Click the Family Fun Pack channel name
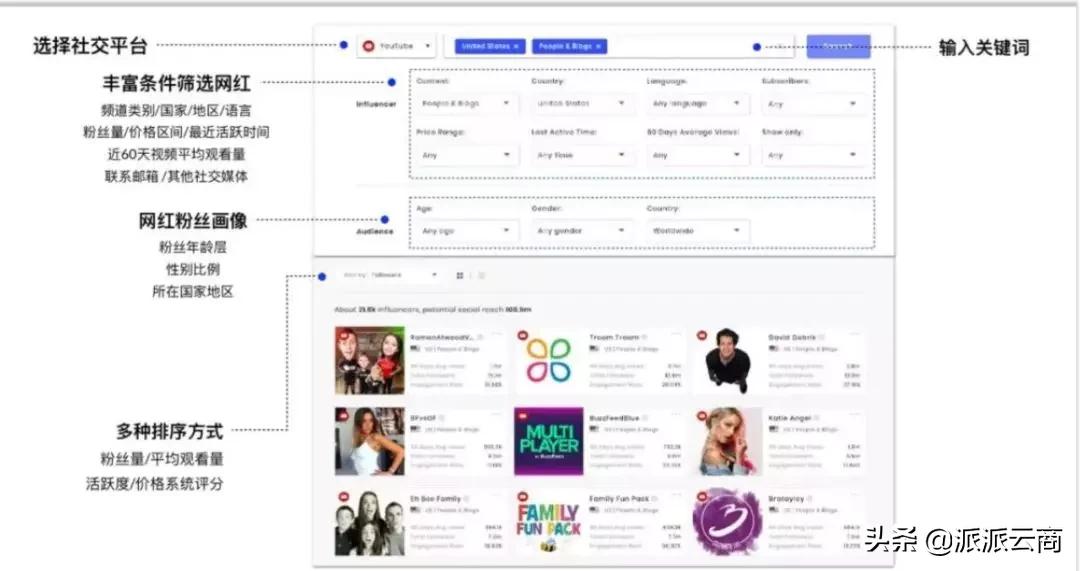1080x571 pixels. pyautogui.click(x=619, y=499)
